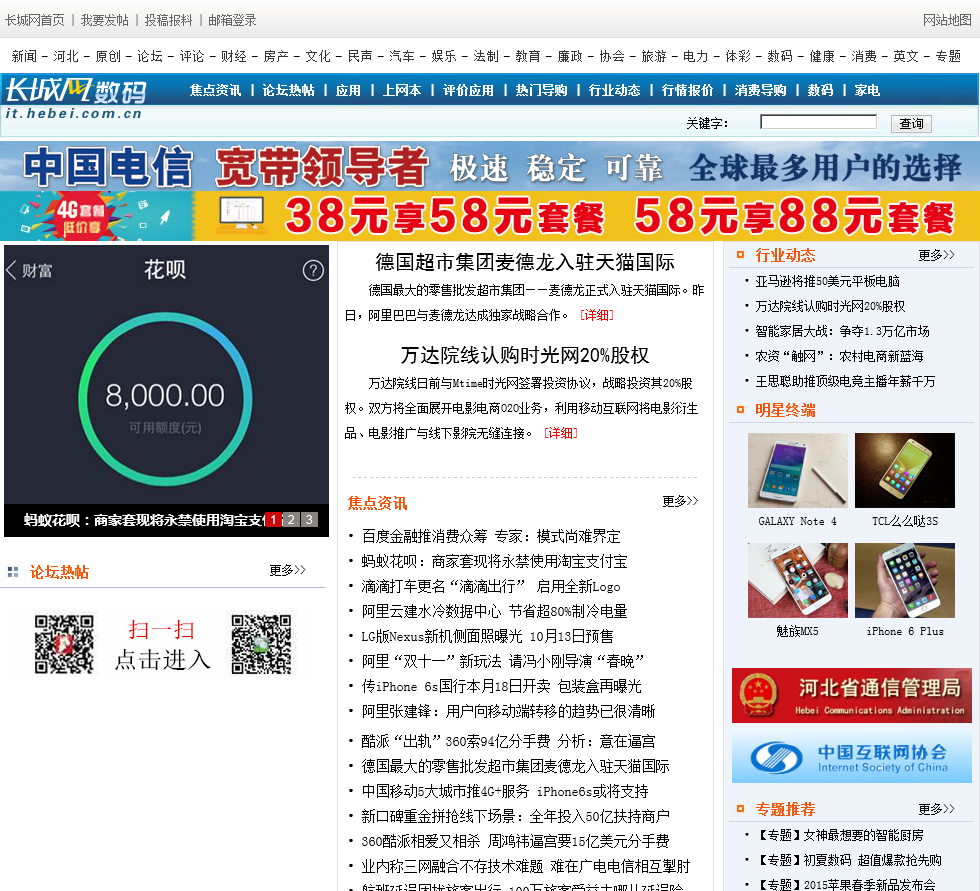Image resolution: width=980 pixels, height=891 pixels.
Task: Open 滴滴打车更名"滴滴出行" article
Action: click(x=491, y=586)
